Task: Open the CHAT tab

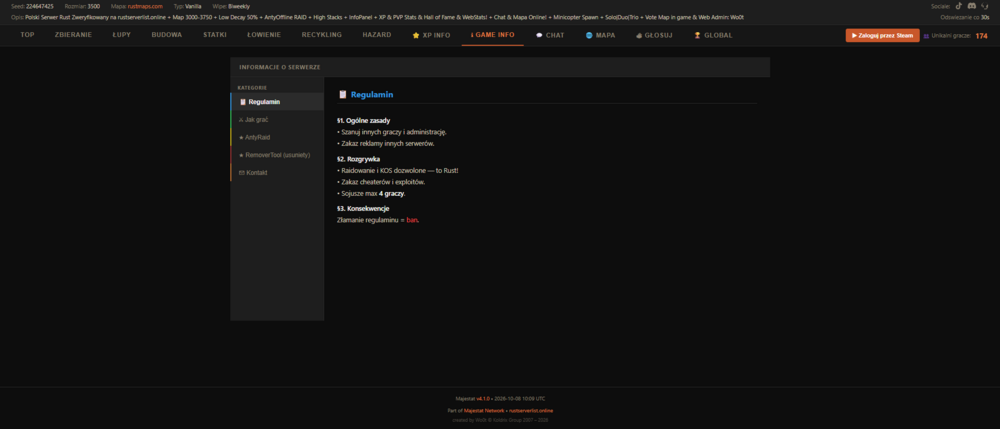Action: point(550,35)
